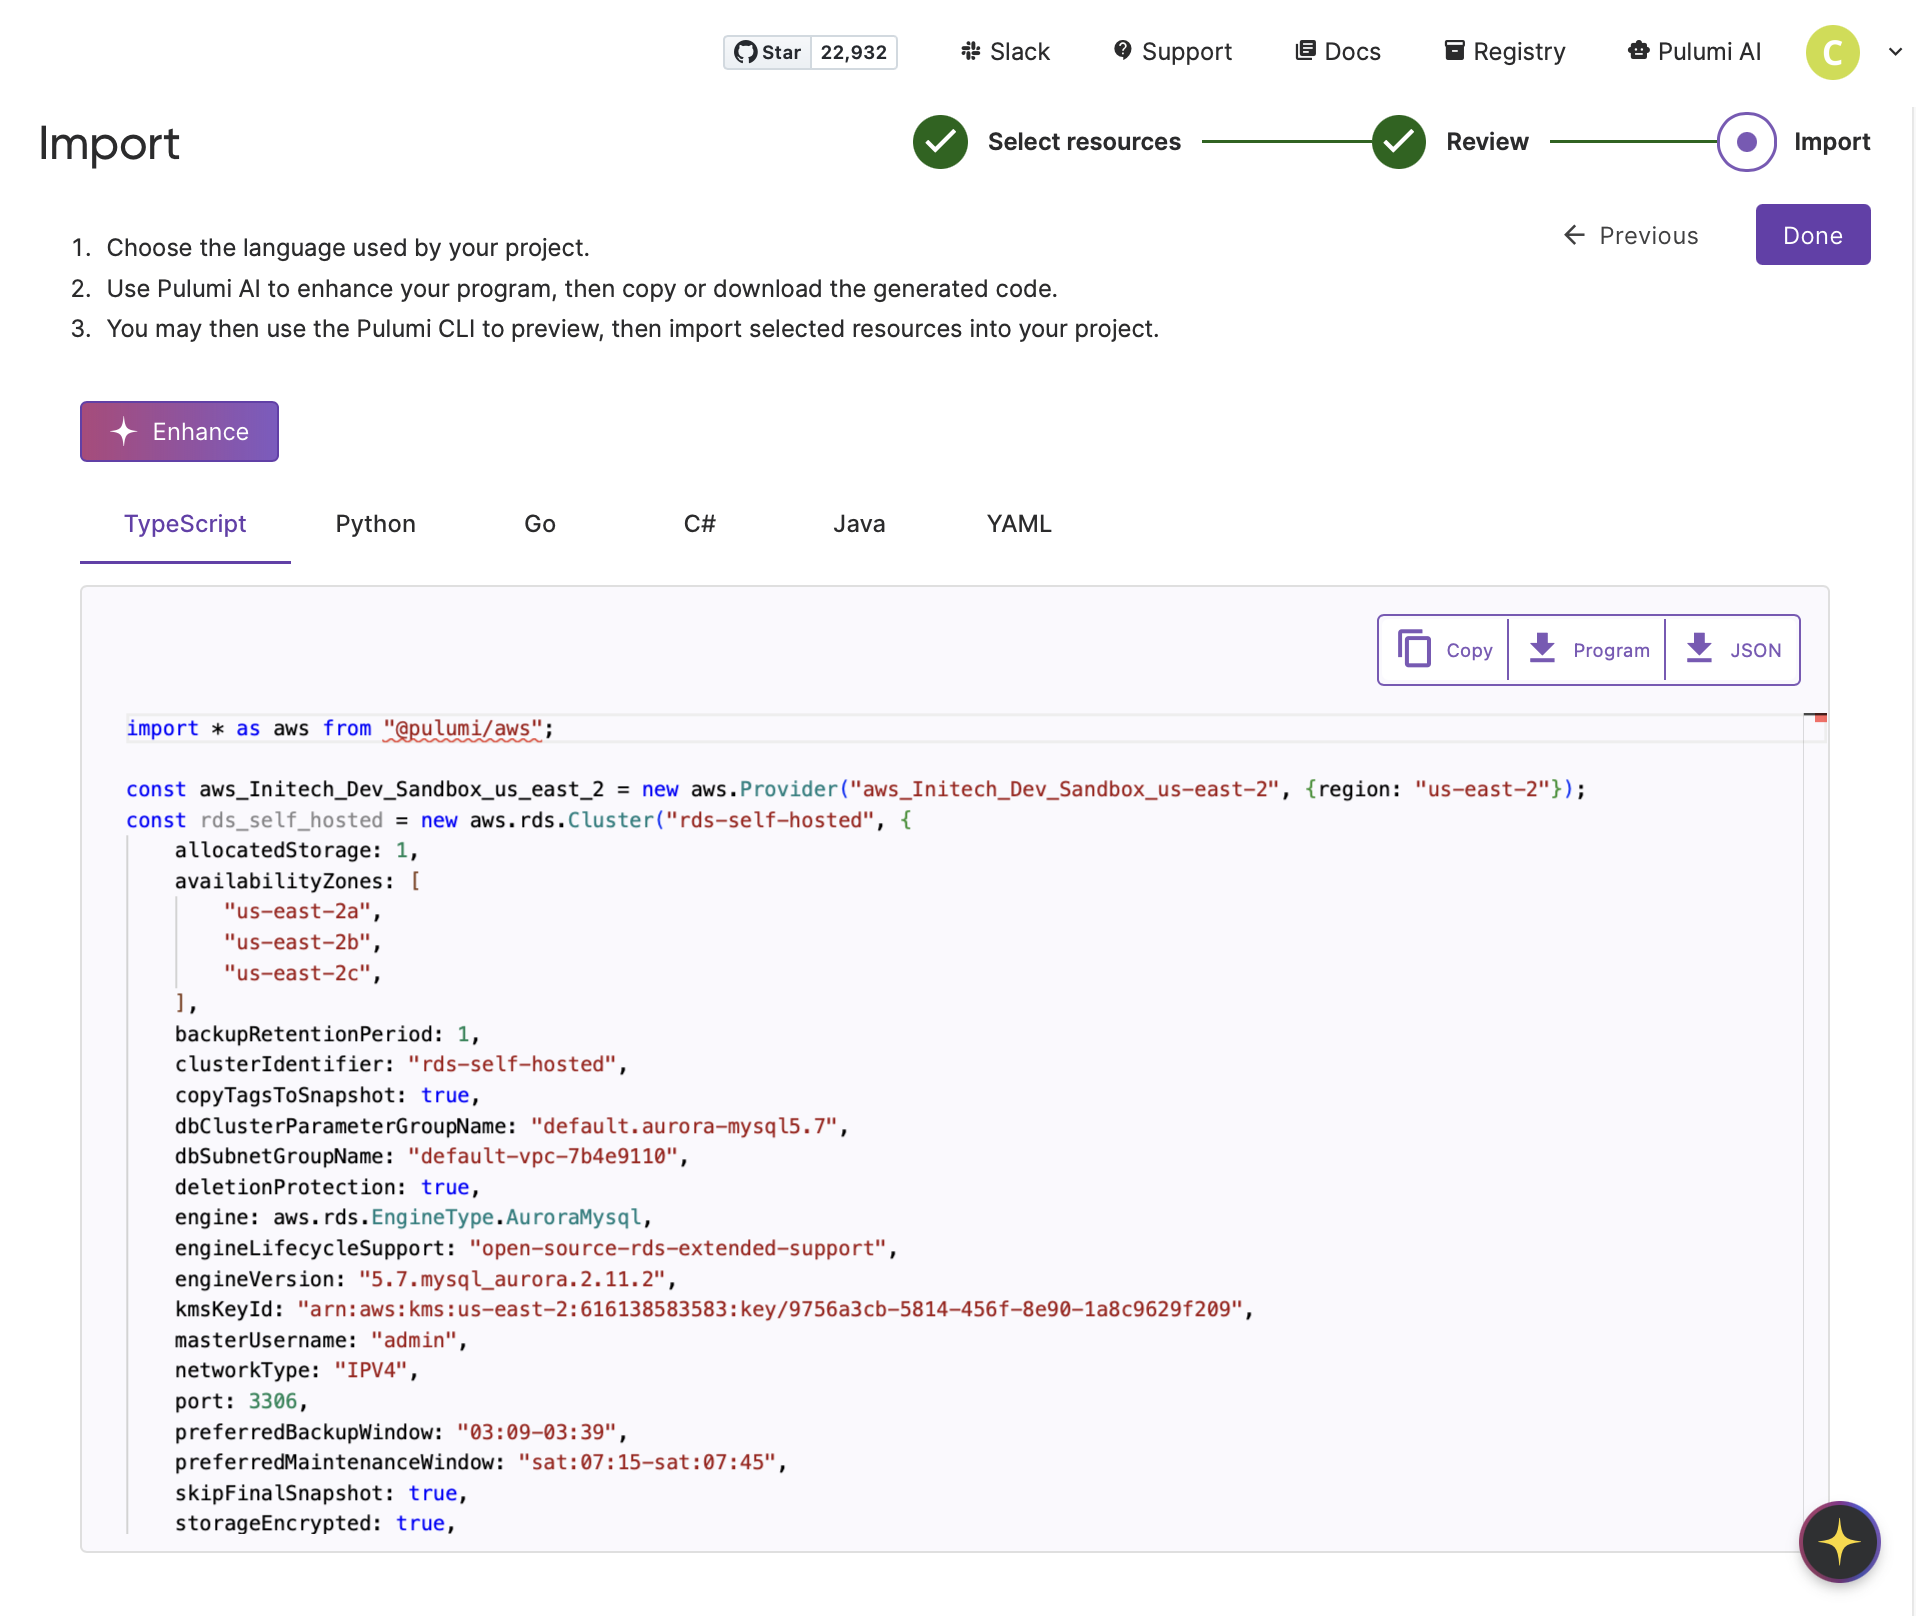1916x1616 pixels.
Task: Open the Support page
Action: 1172,52
